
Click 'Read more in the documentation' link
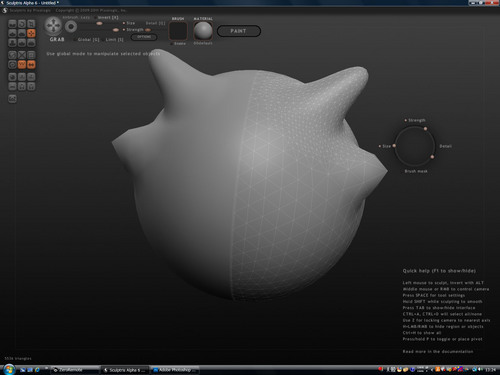pos(438,351)
